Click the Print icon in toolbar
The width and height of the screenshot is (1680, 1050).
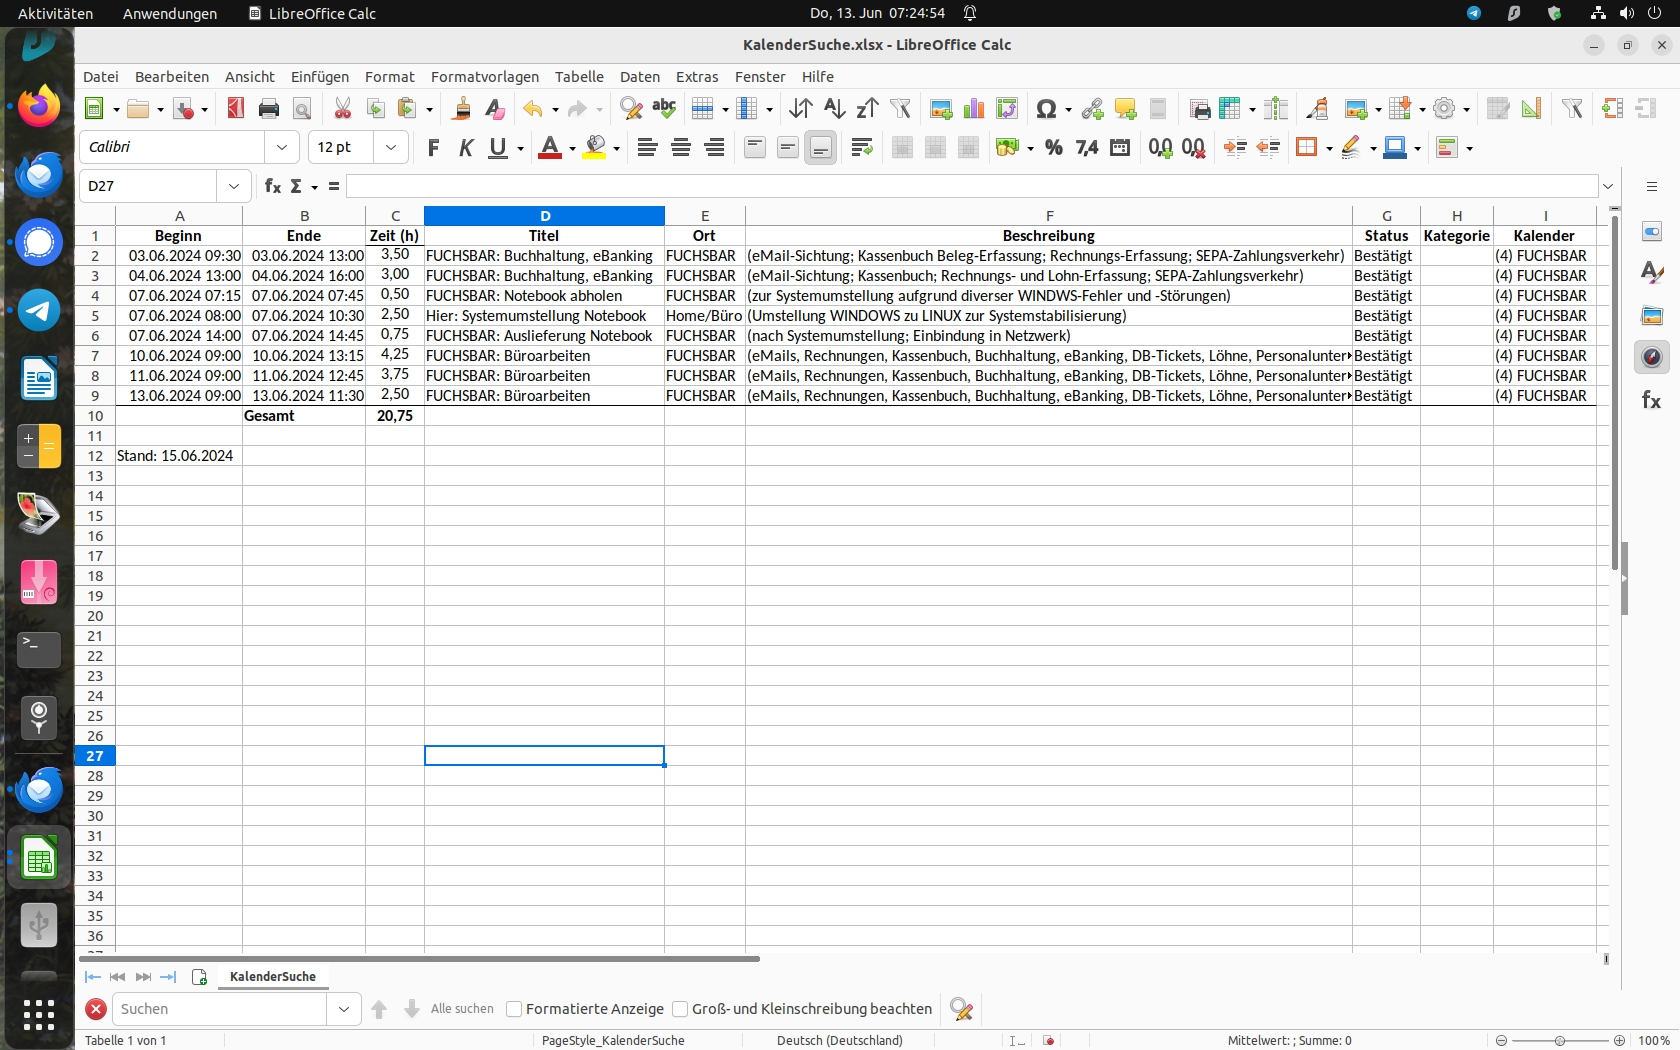(x=268, y=109)
